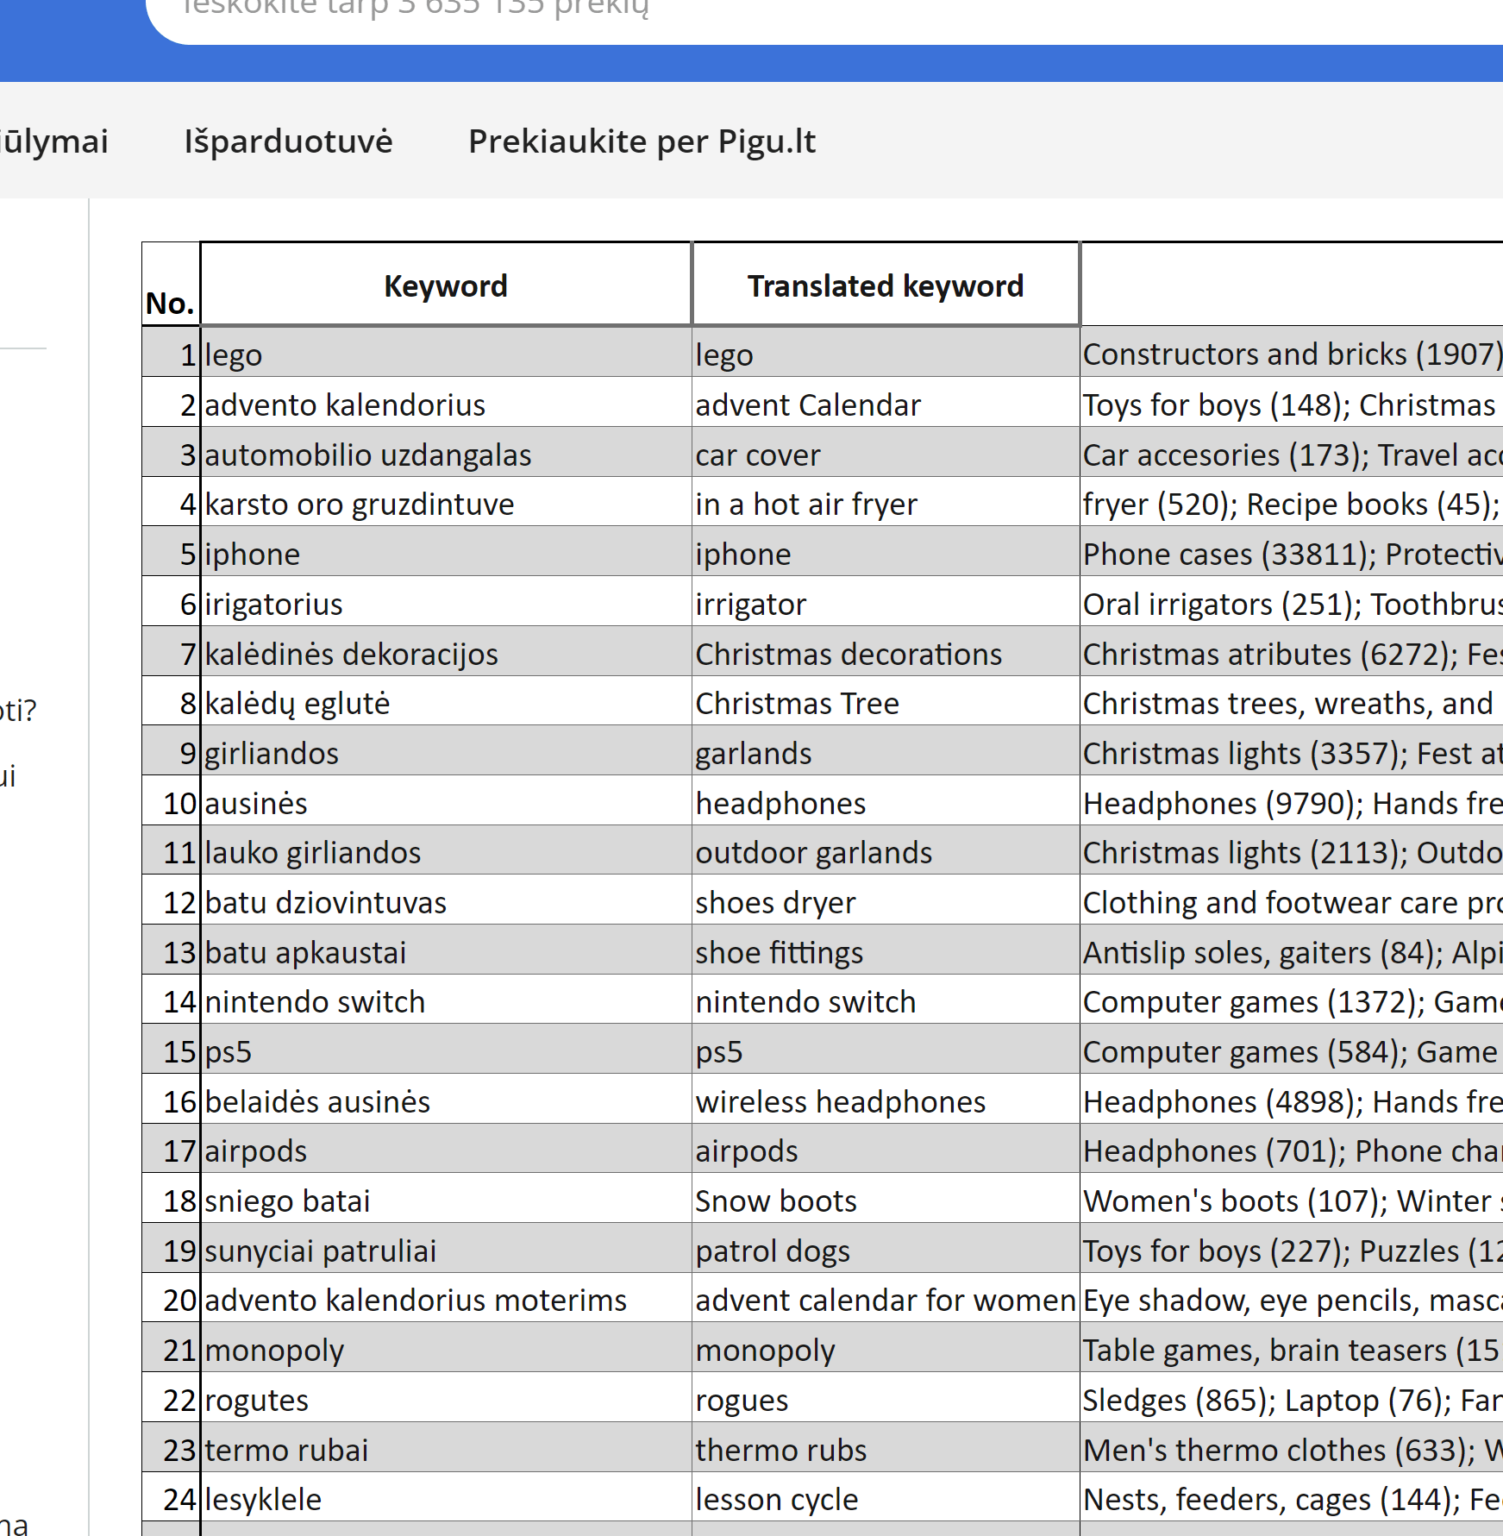Select the 'batu apkaustai' cell
The width and height of the screenshot is (1503, 1536).
446,950
